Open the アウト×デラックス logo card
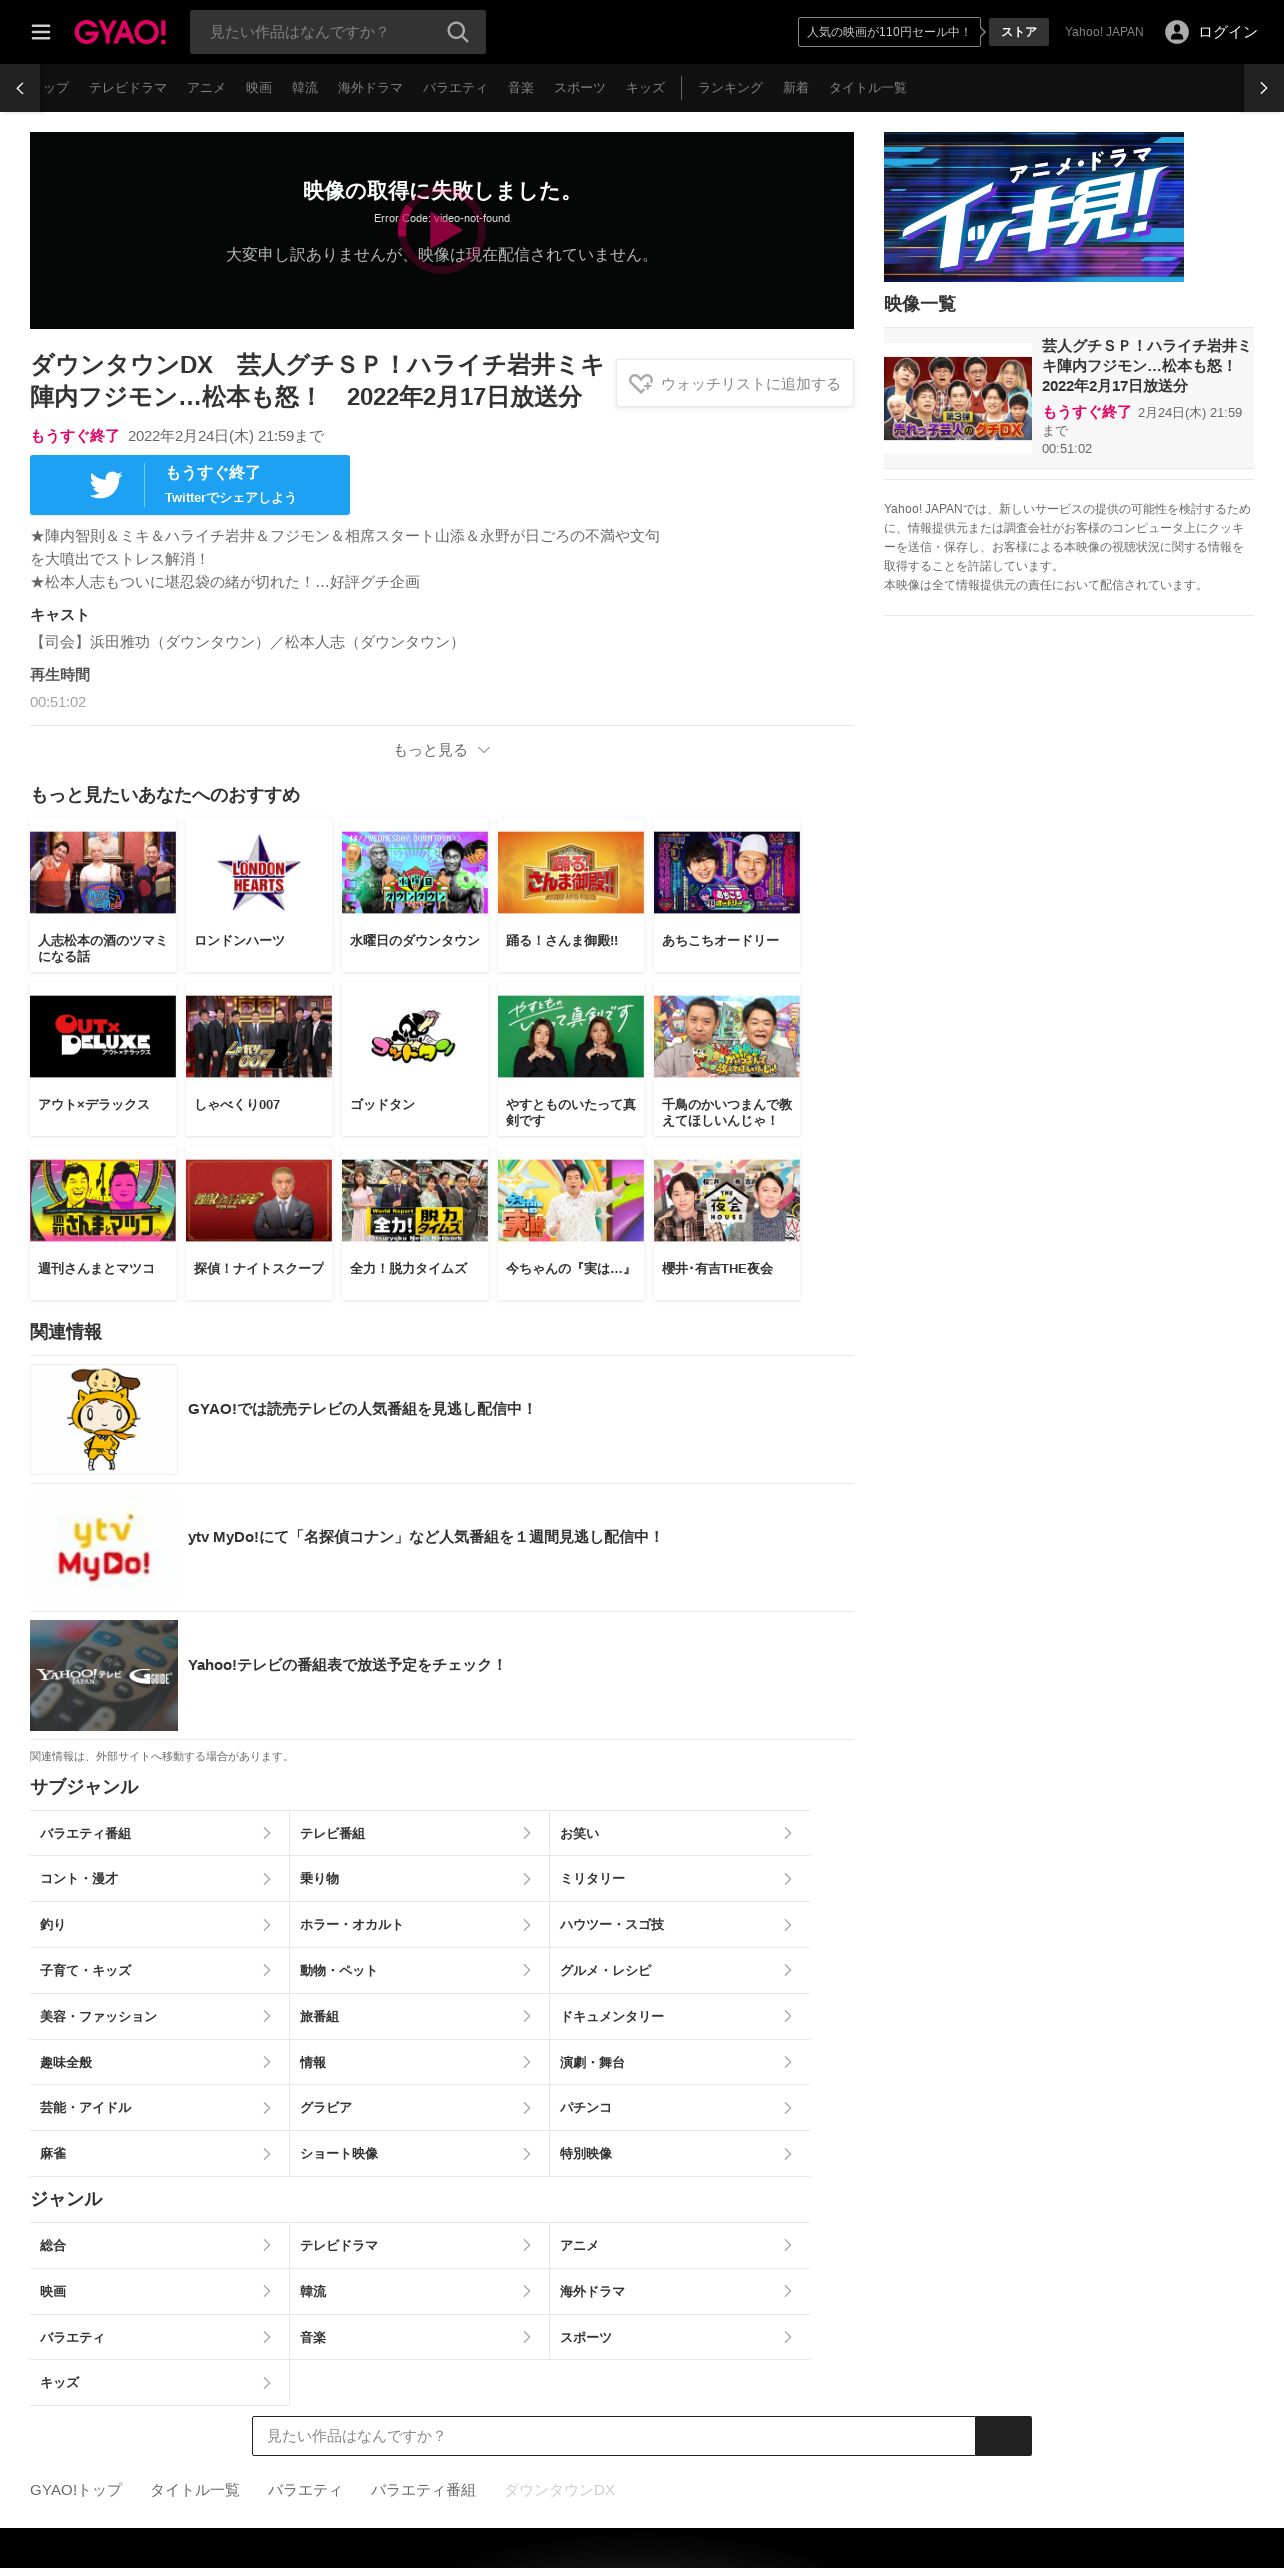Screen dimensions: 1284x2568 pyautogui.click(x=103, y=1036)
